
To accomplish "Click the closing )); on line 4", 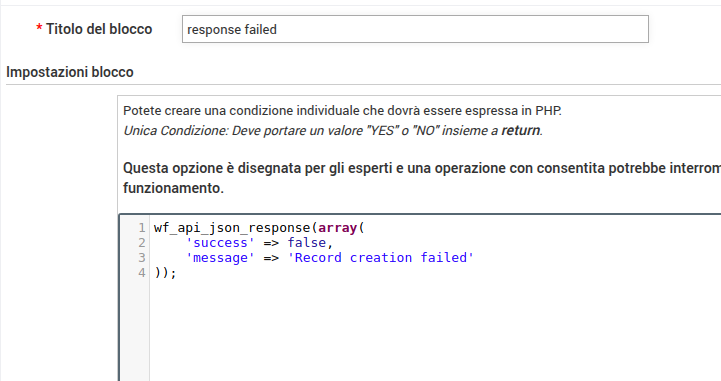I will pos(165,273).
